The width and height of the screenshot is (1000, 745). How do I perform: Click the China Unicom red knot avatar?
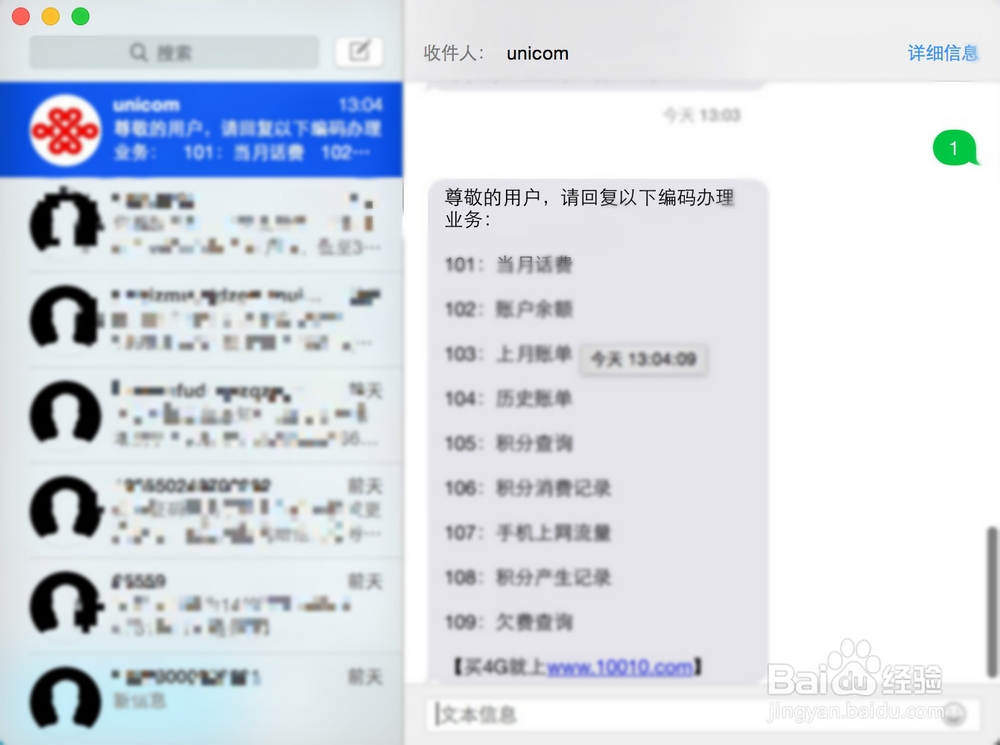[x=65, y=129]
